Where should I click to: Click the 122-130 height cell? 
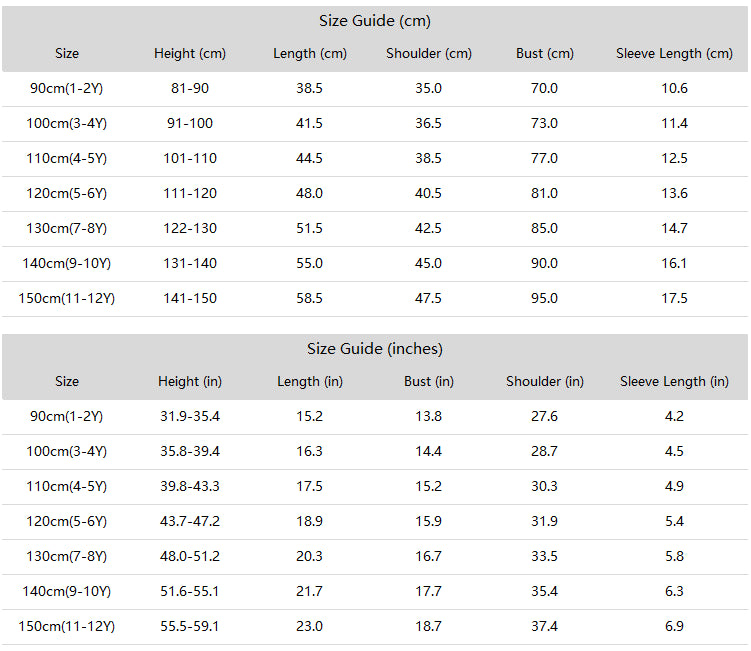190,228
